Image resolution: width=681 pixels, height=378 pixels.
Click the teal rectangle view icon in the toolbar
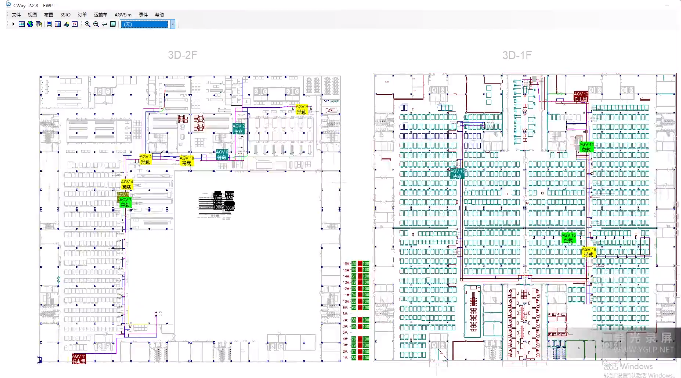pyautogui.click(x=113, y=24)
